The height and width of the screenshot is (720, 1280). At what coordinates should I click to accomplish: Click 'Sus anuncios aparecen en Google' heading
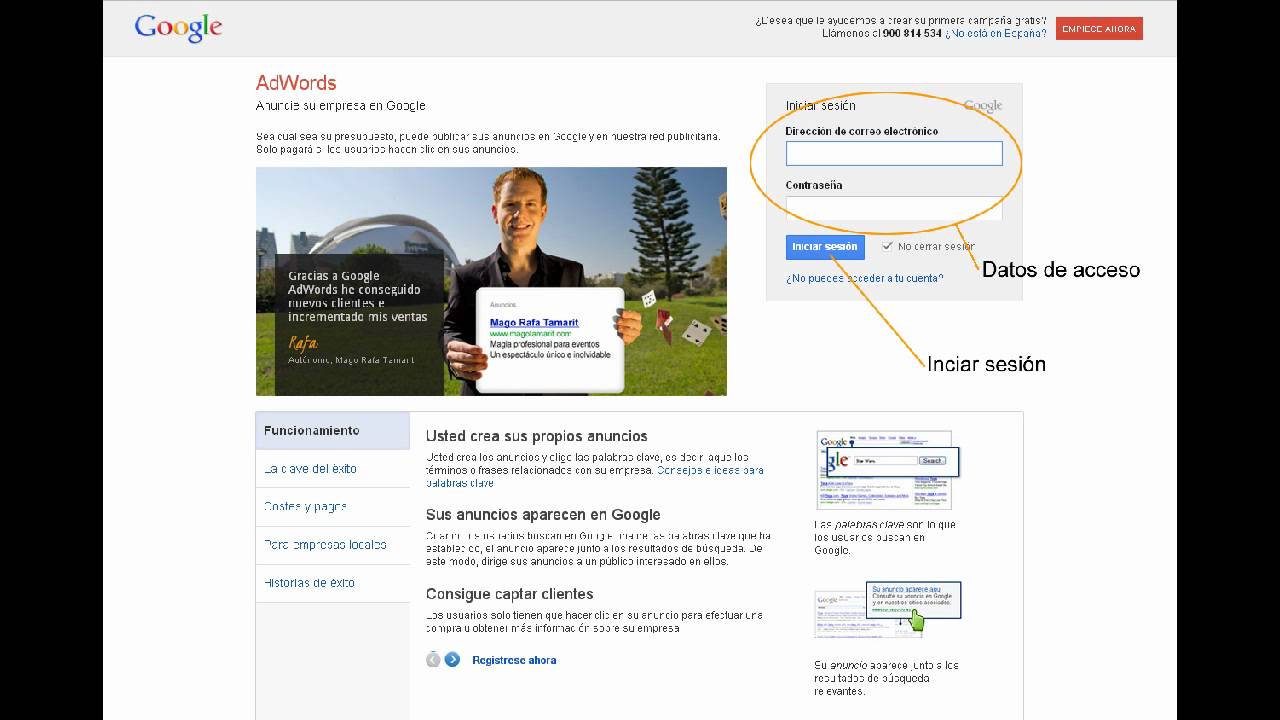pos(543,515)
